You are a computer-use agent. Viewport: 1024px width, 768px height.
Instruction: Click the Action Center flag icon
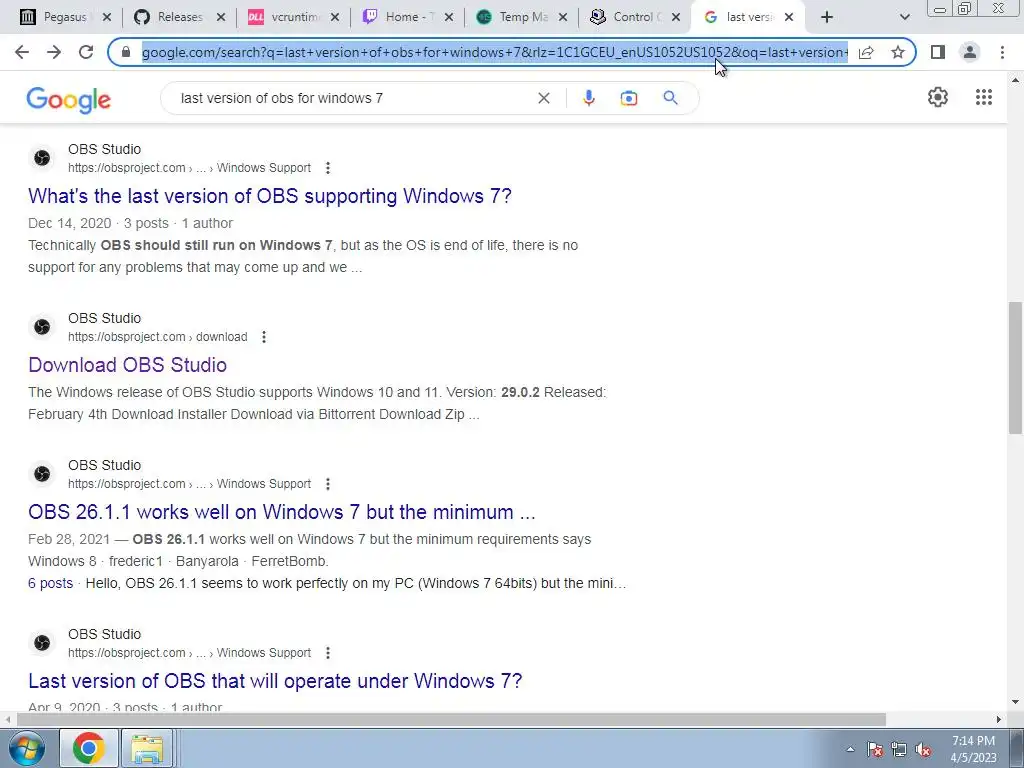click(x=875, y=749)
